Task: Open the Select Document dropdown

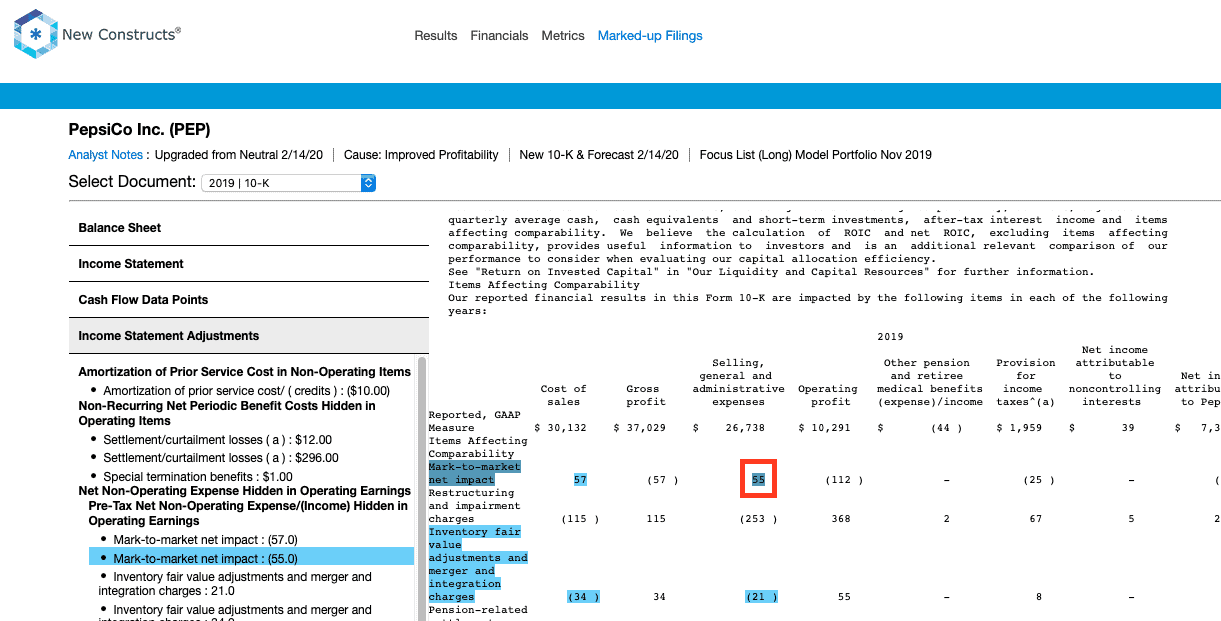Action: pyautogui.click(x=289, y=183)
